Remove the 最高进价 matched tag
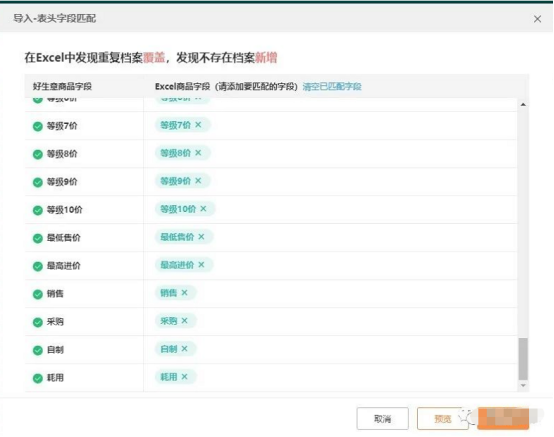Image resolution: width=554 pixels, height=437 pixels. click(201, 265)
